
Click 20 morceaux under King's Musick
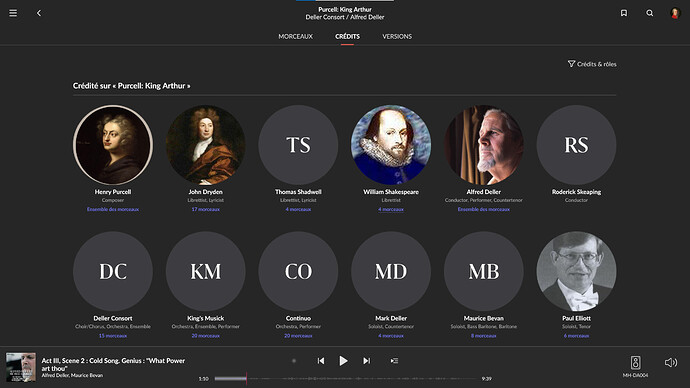click(206, 336)
